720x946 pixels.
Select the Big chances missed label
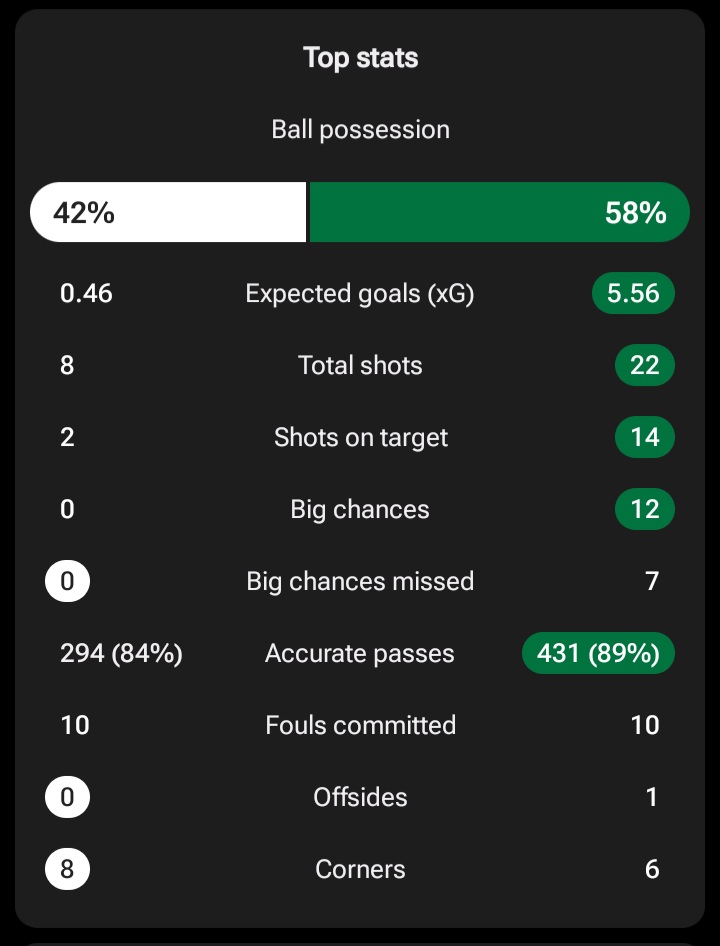(360, 582)
